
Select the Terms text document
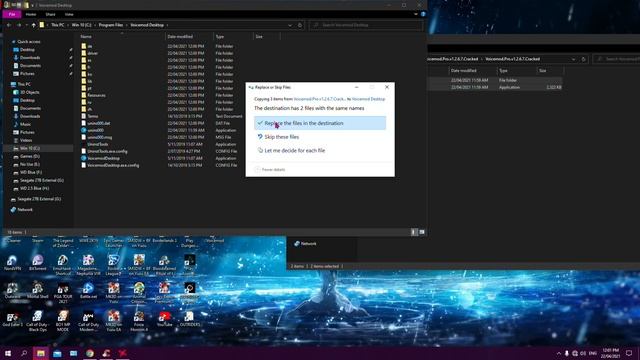click(92, 116)
